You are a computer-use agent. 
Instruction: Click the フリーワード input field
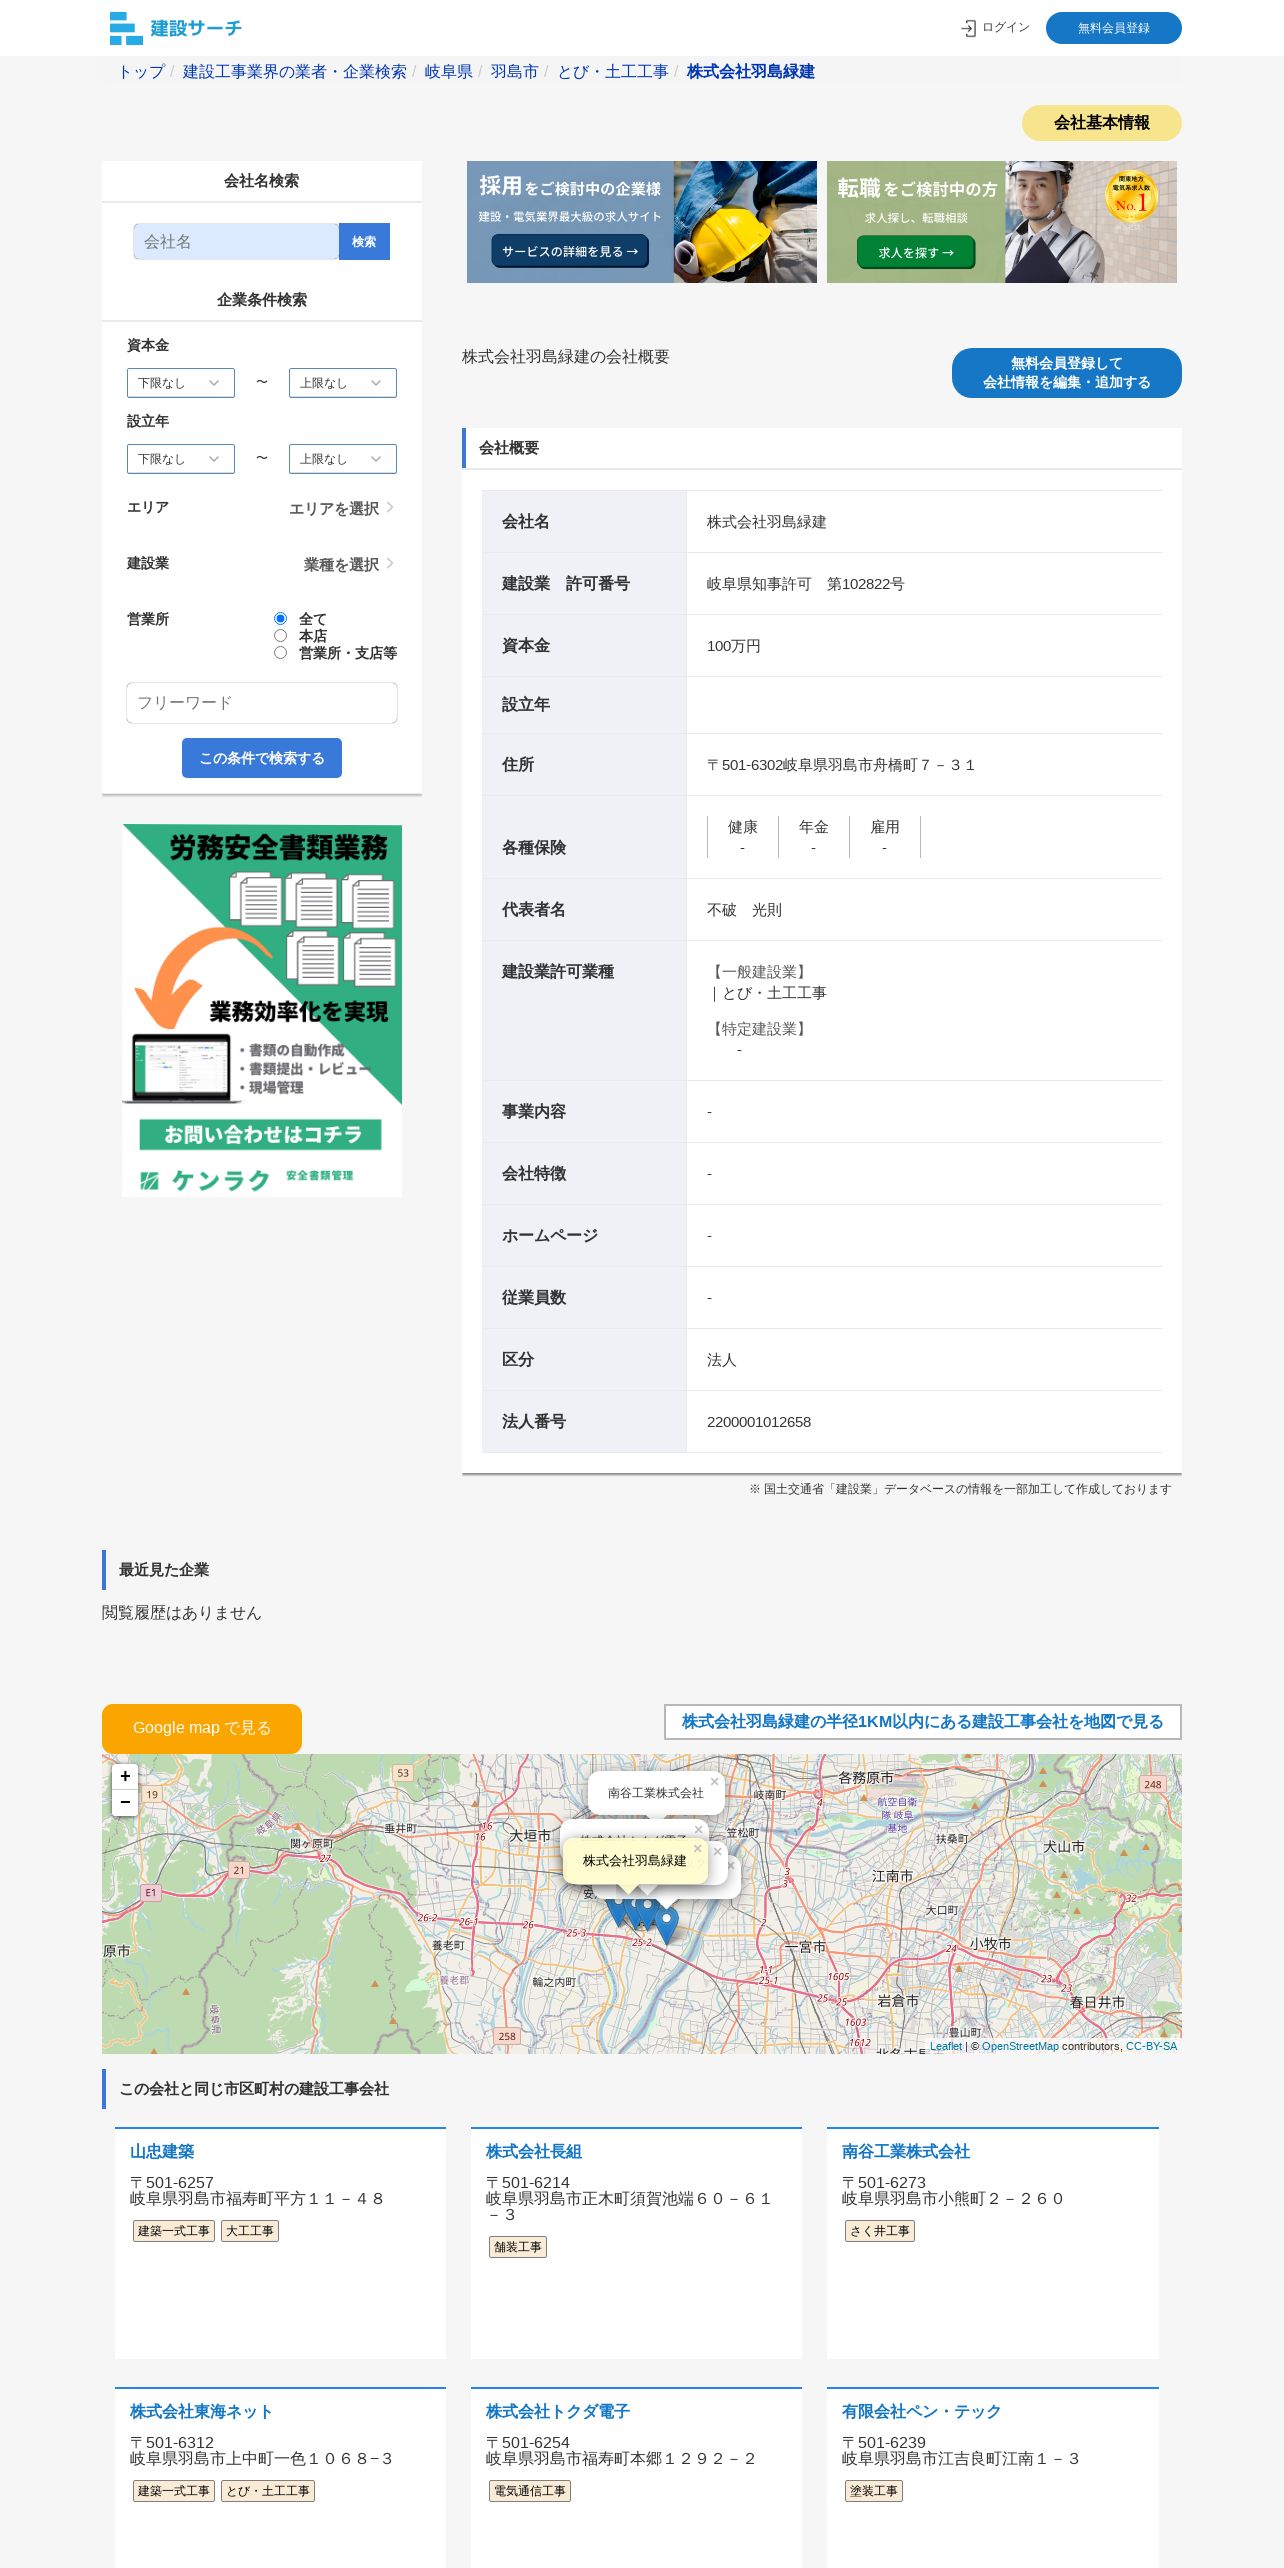tap(262, 703)
